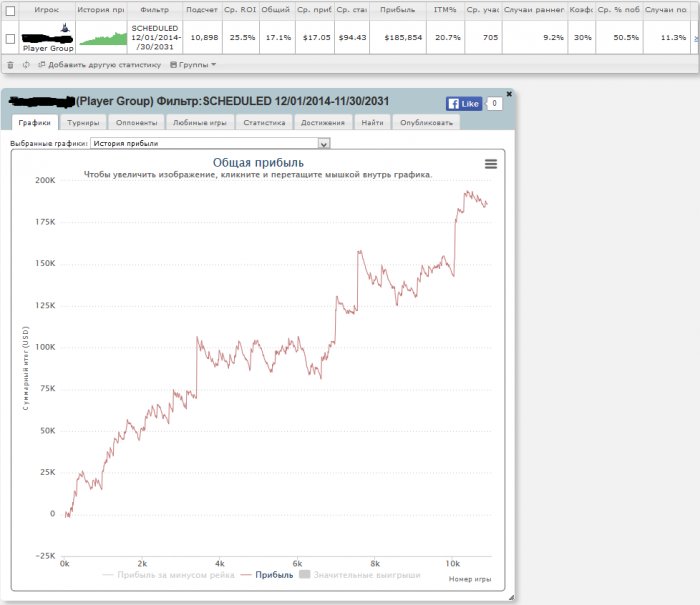Select the 'Опубликовать' tab
Screen dimensions: 700x605
coord(425,123)
